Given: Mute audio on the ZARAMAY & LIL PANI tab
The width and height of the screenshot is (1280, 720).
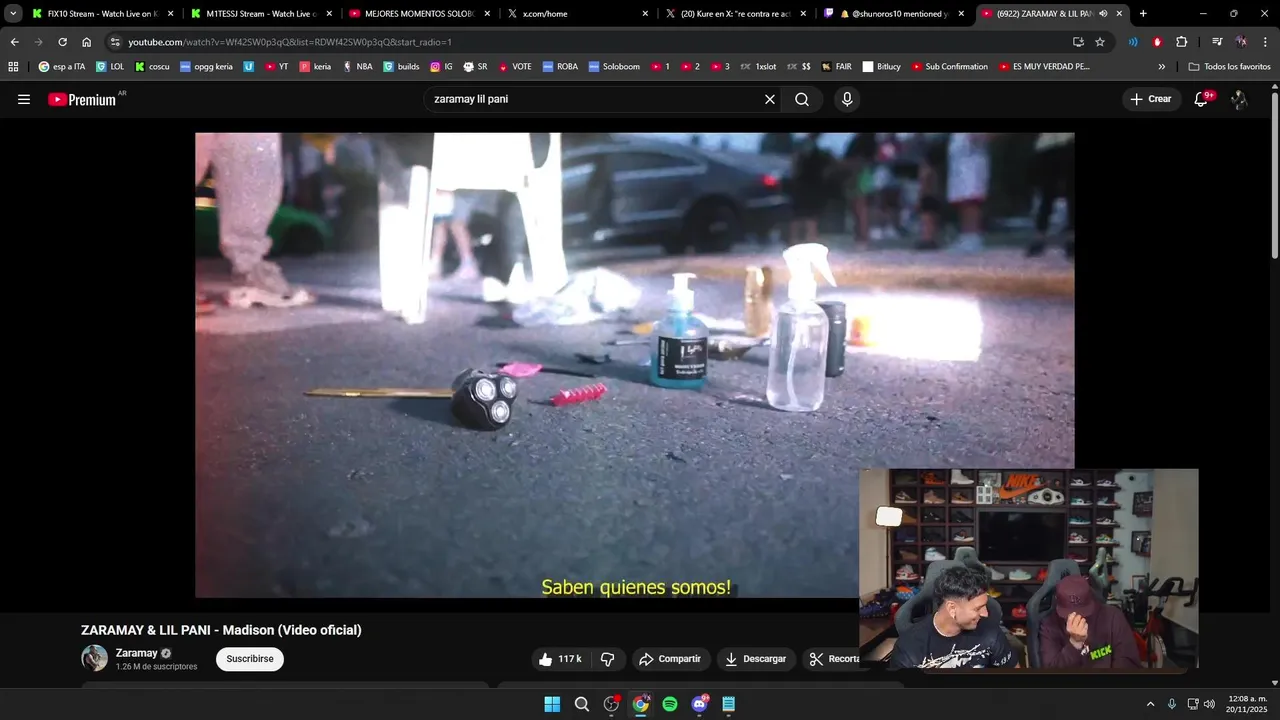Looking at the screenshot, I should 1103,14.
